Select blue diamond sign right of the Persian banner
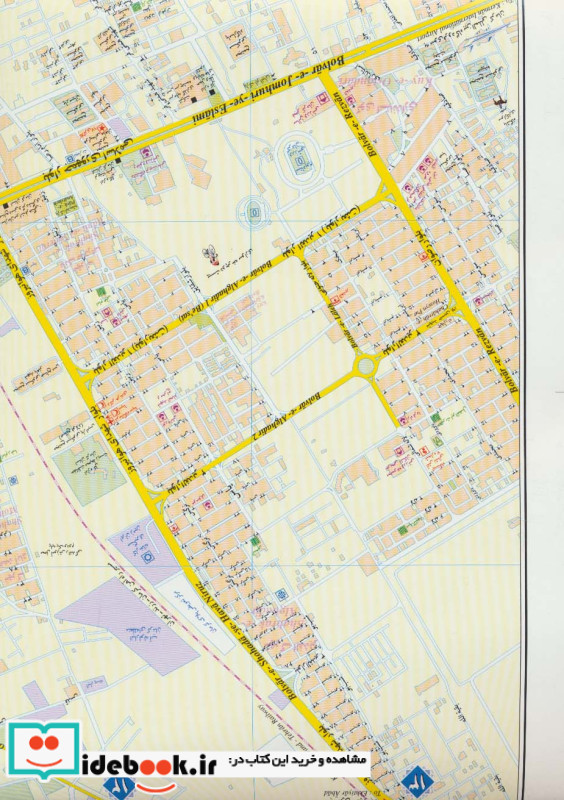The width and height of the screenshot is (564, 800). pos(417,781)
